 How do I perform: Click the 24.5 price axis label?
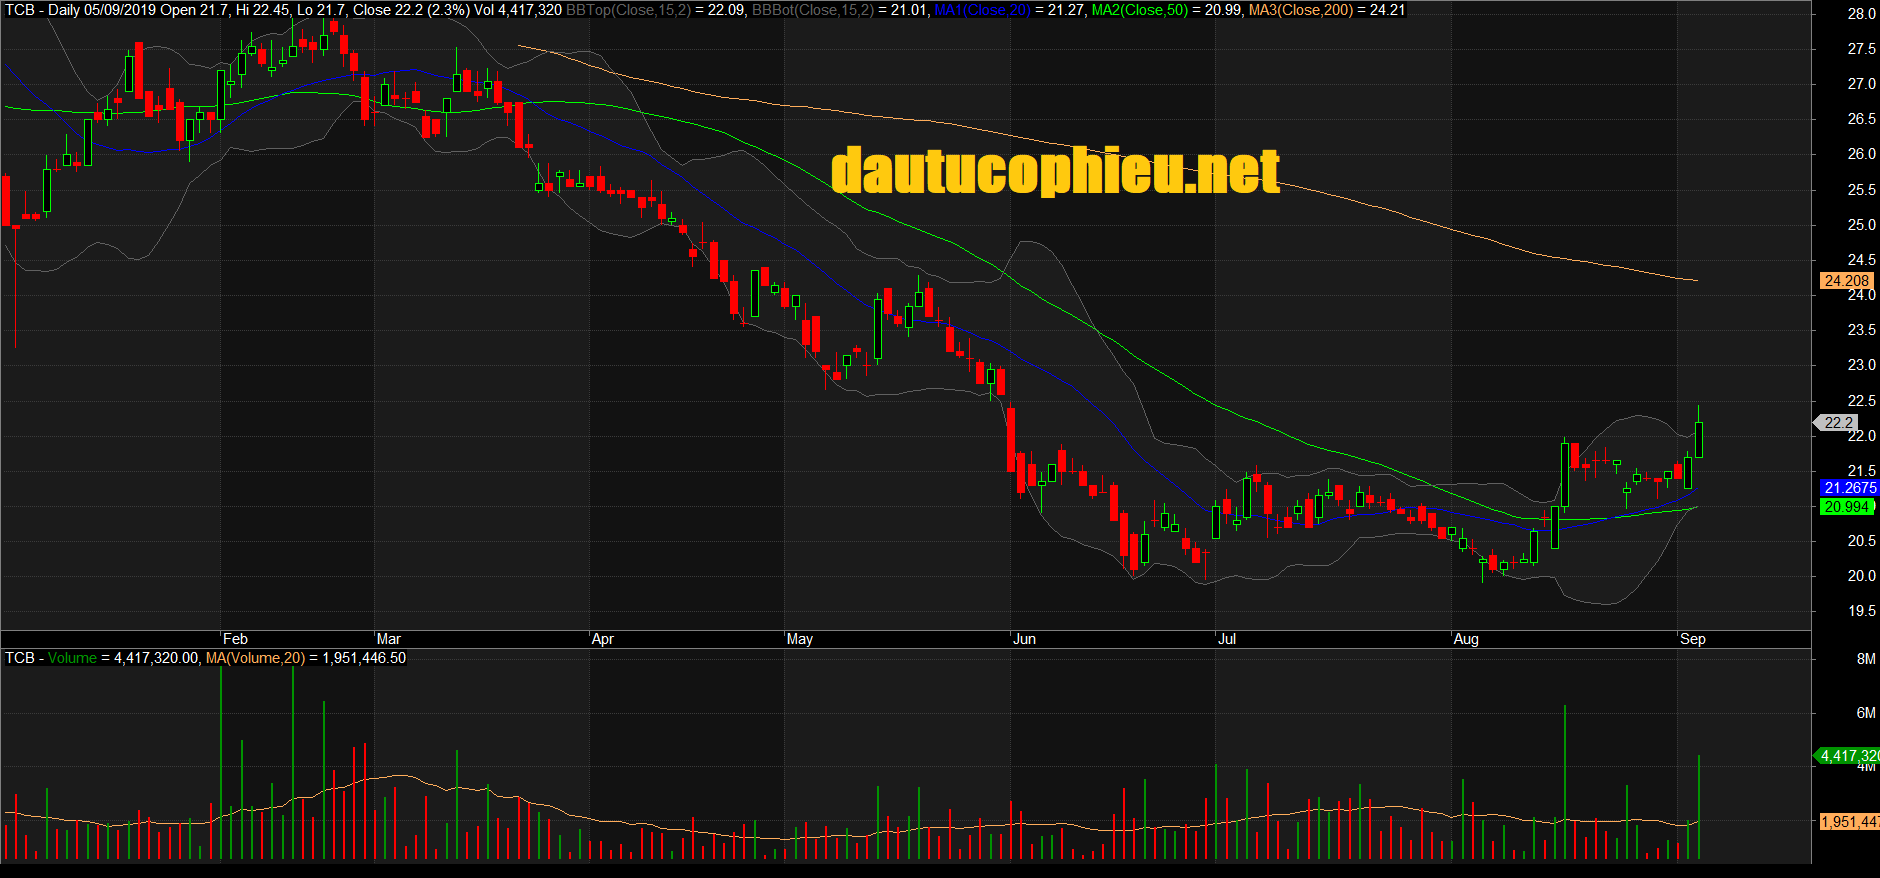click(1861, 260)
